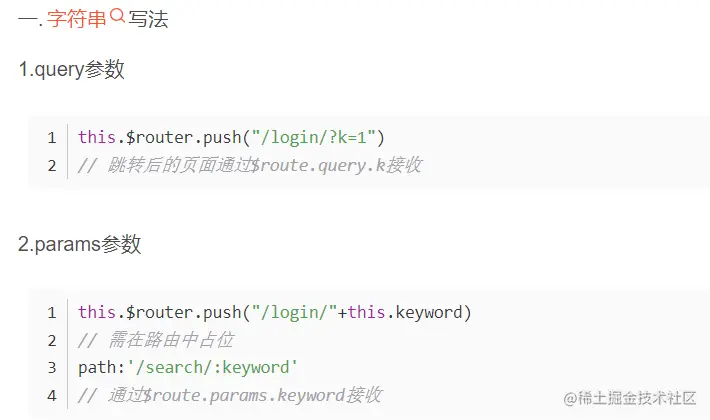Screen dimensions: 710x420
Task: Click line number 2 in query code block
Action: pos(52,166)
